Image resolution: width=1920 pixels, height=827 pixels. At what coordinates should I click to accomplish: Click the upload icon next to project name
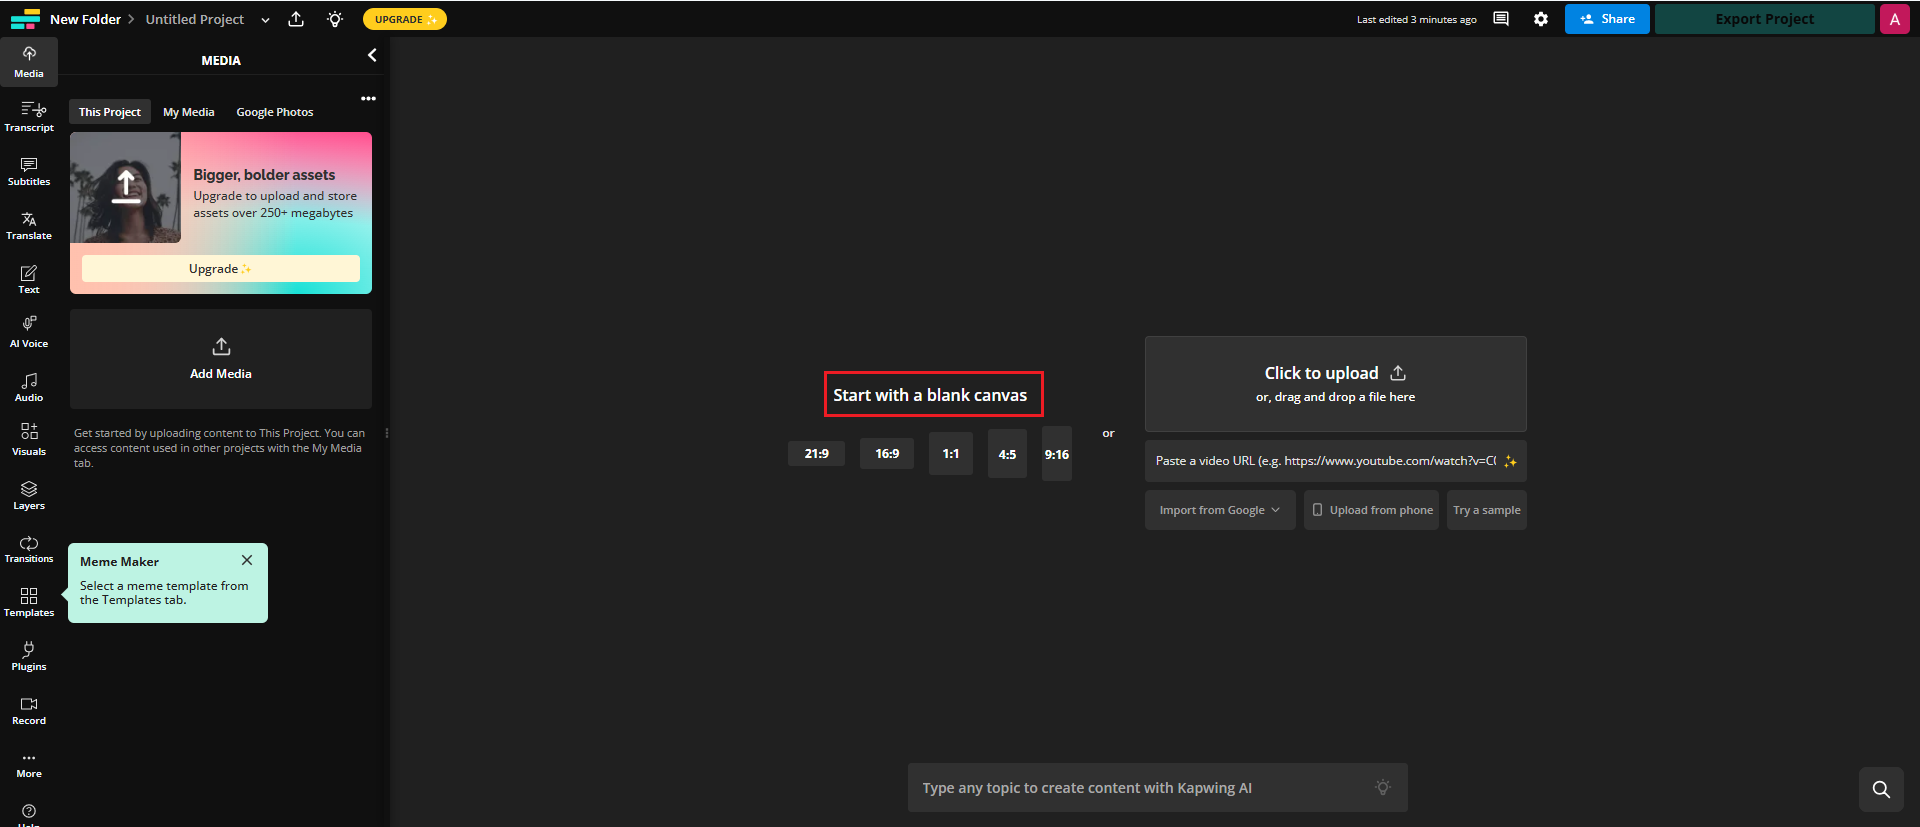pos(296,19)
